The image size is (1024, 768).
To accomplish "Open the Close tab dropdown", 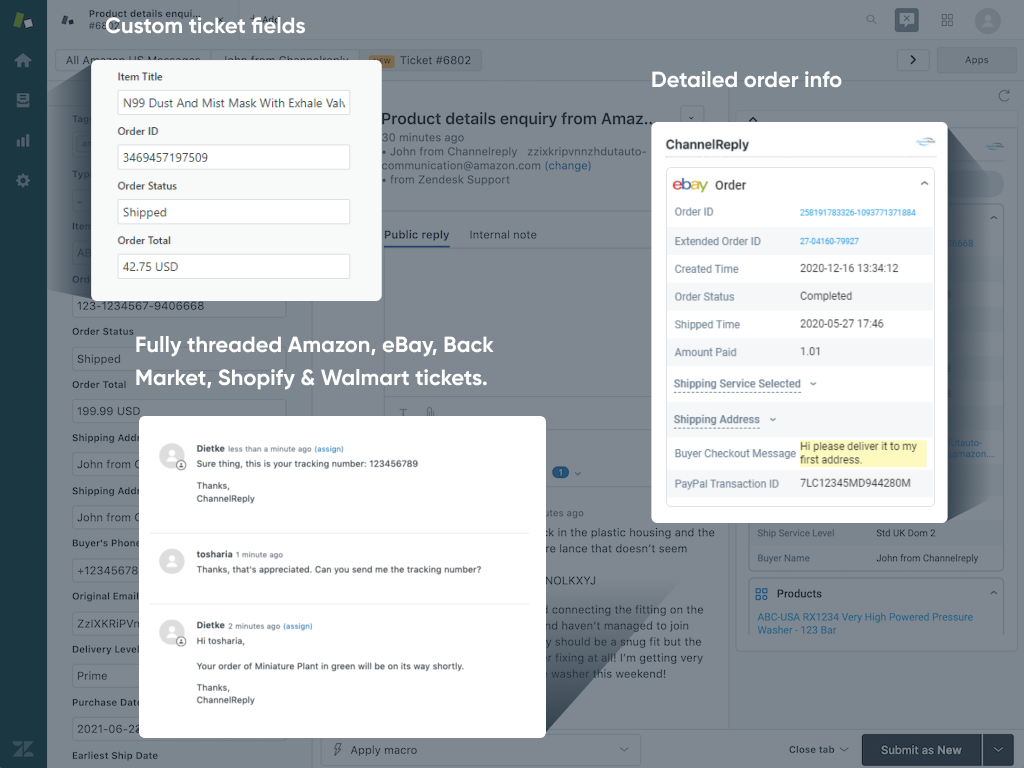I will point(818,750).
